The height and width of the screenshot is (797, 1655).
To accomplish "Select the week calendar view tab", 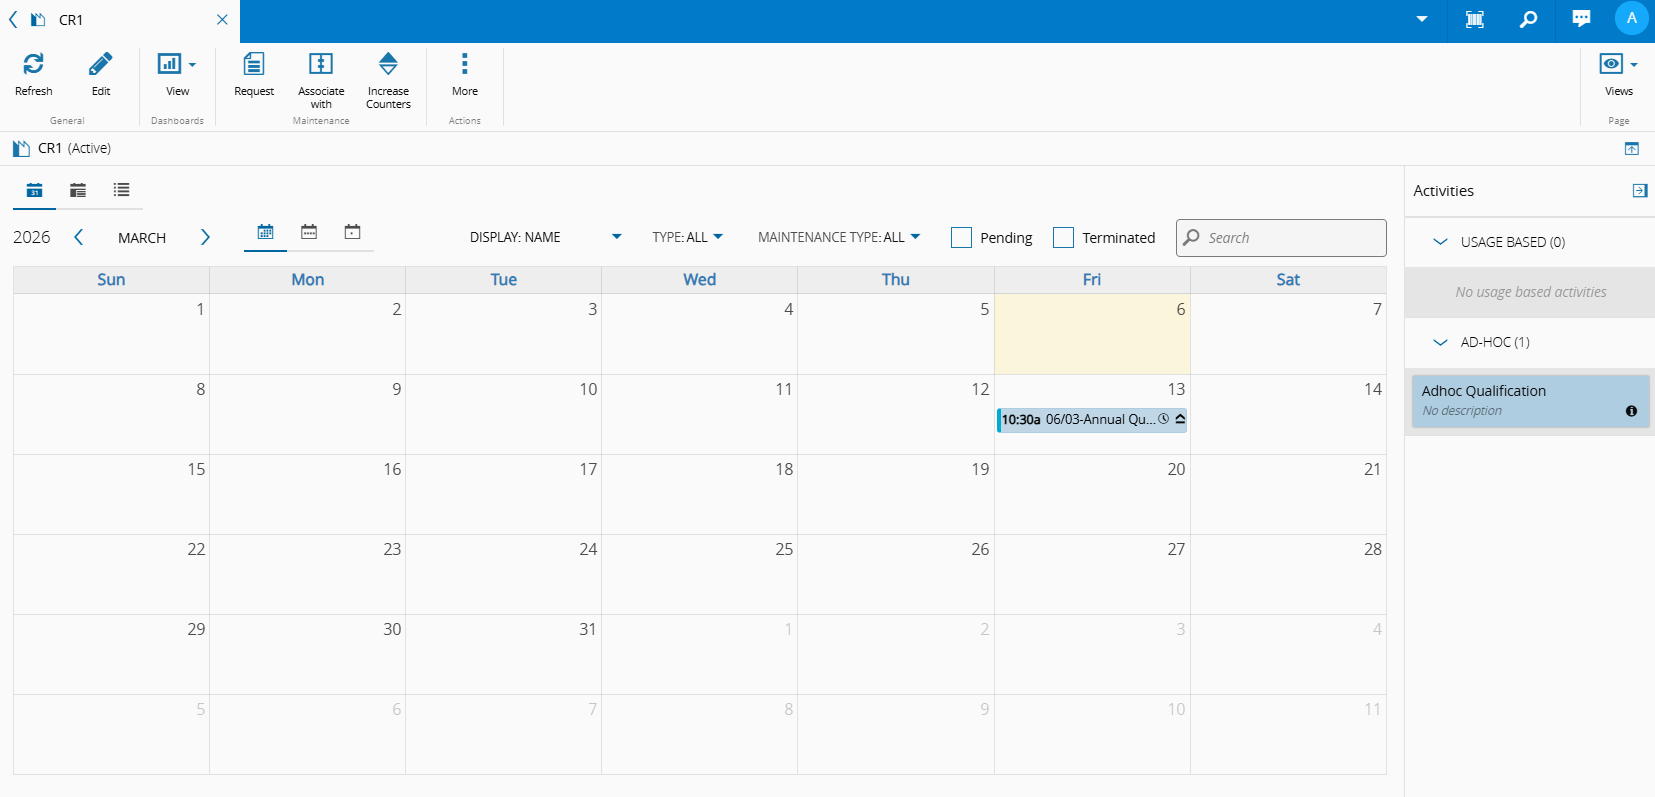I will click(309, 232).
